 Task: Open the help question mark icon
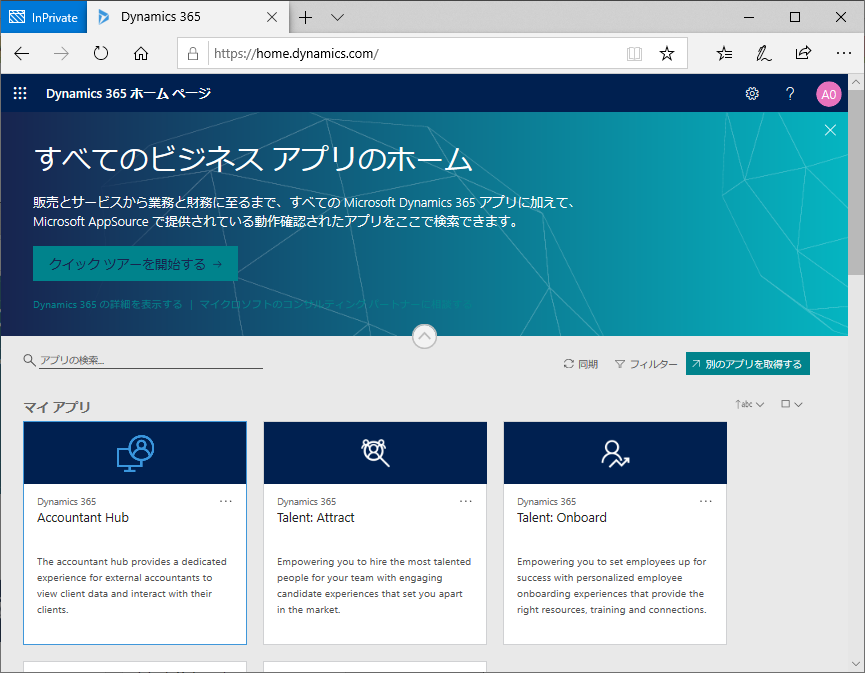790,94
